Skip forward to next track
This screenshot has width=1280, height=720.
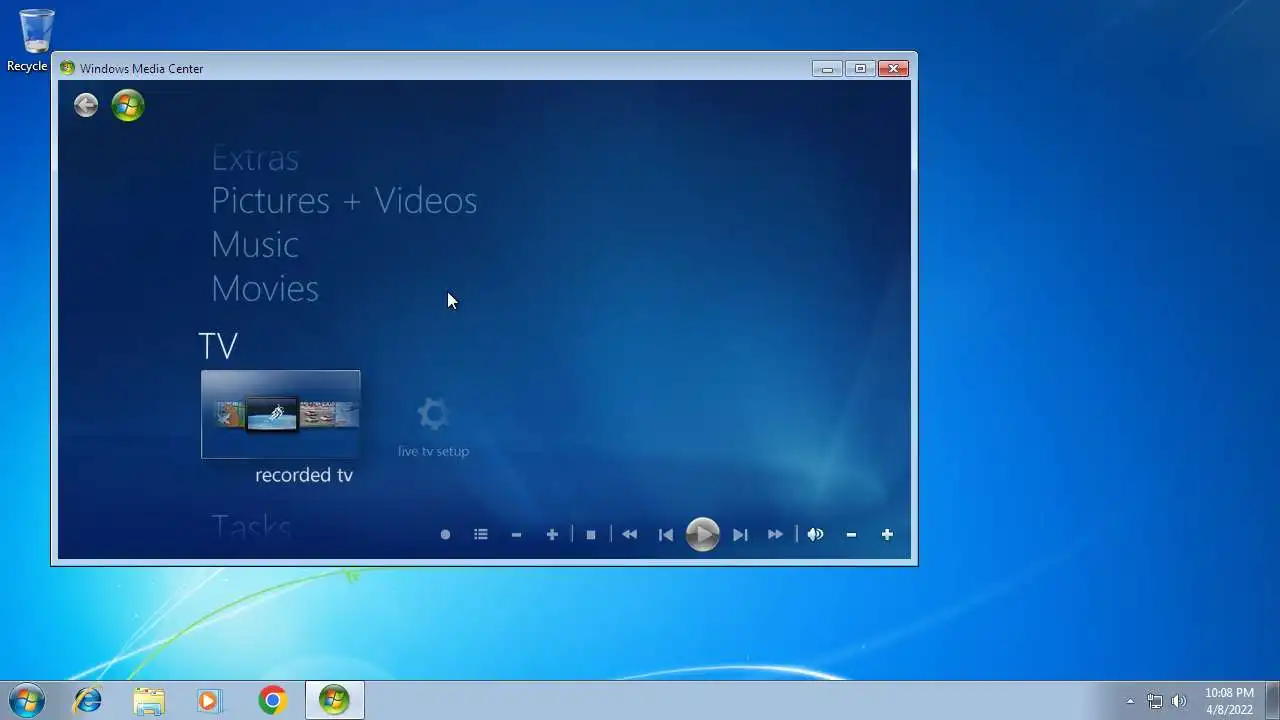[740, 535]
